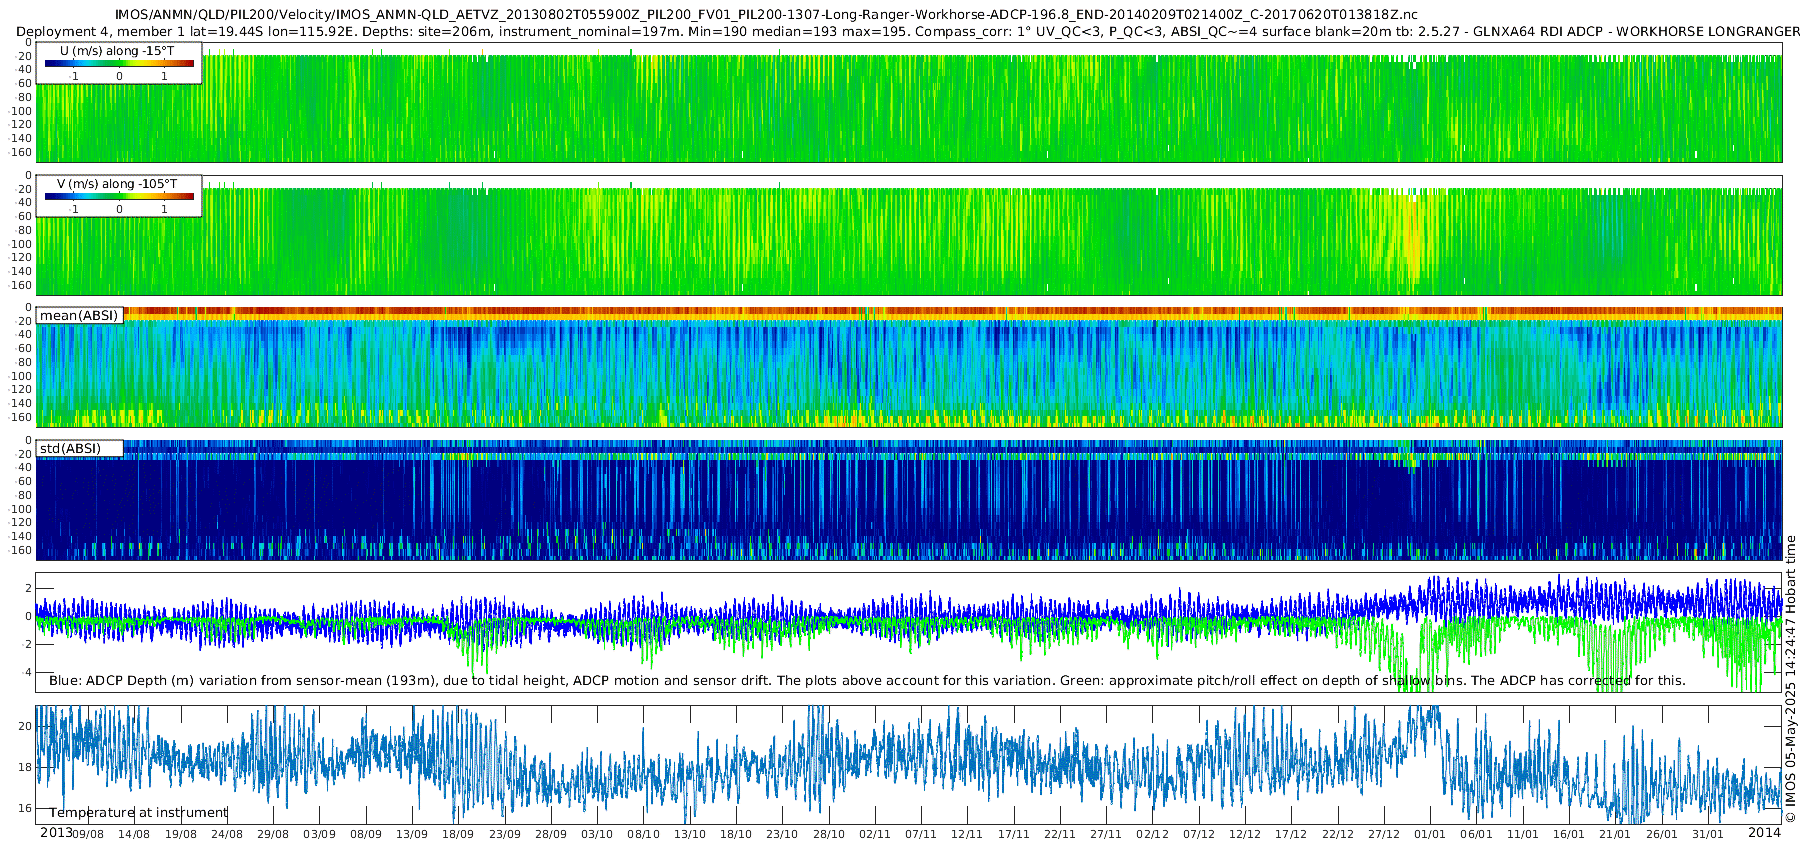The width and height of the screenshot is (1800, 850).
Task: Click the 01/01 date tick label
Action: (1430, 834)
